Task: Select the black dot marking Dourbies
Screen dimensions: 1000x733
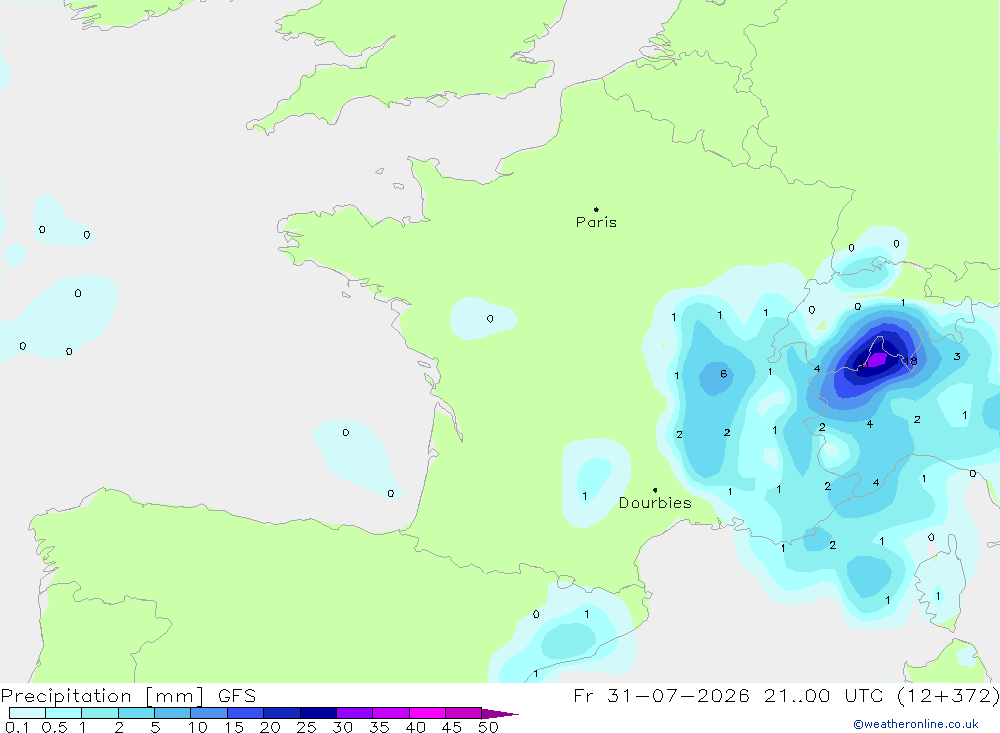Action: [655, 490]
